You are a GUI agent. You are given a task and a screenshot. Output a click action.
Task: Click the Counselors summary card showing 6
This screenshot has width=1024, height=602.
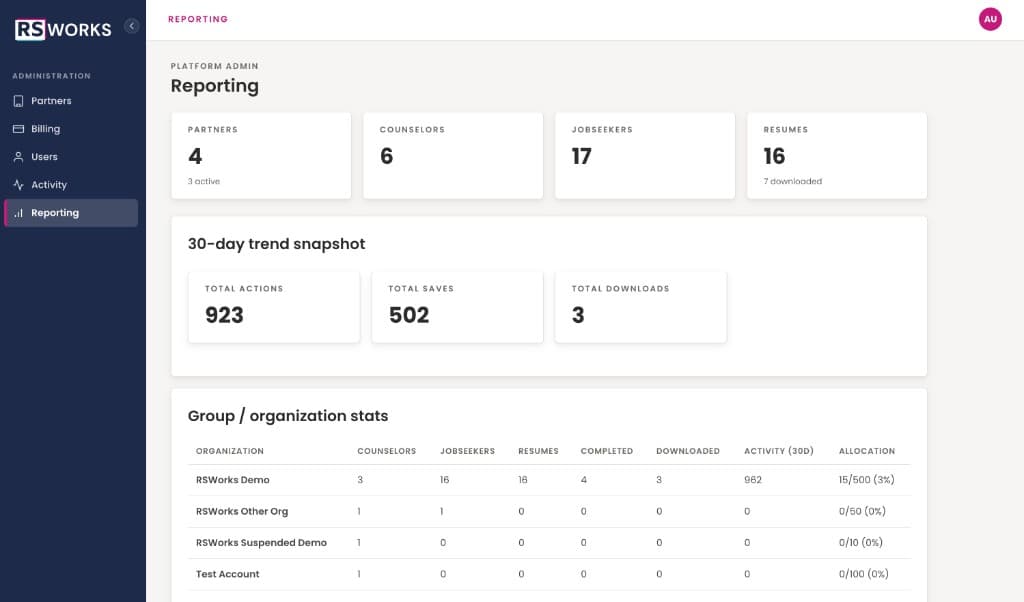click(x=453, y=155)
